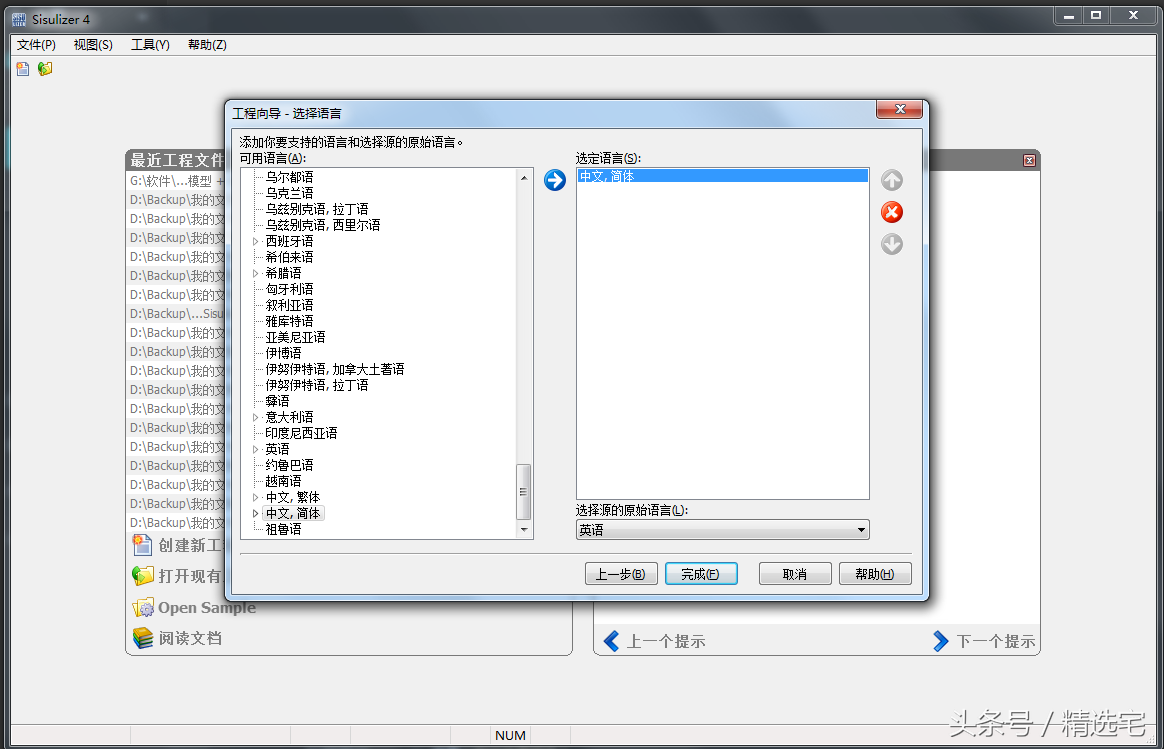Expand the 中文, 简体 tree node
The height and width of the screenshot is (749, 1164).
coord(255,513)
